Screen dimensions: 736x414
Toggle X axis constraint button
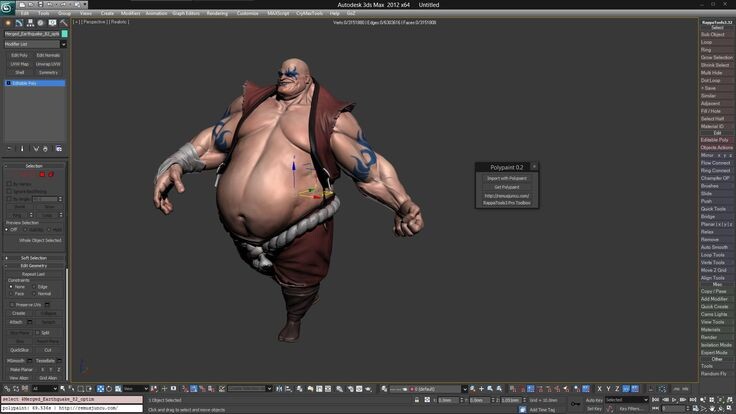point(599,389)
